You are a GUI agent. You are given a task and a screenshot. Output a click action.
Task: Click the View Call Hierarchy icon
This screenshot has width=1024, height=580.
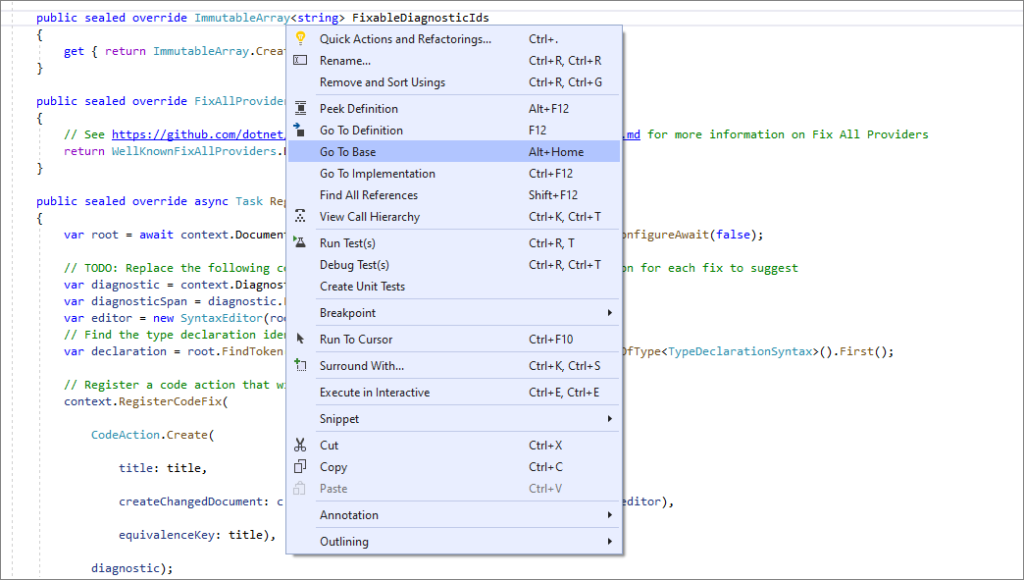pos(300,217)
